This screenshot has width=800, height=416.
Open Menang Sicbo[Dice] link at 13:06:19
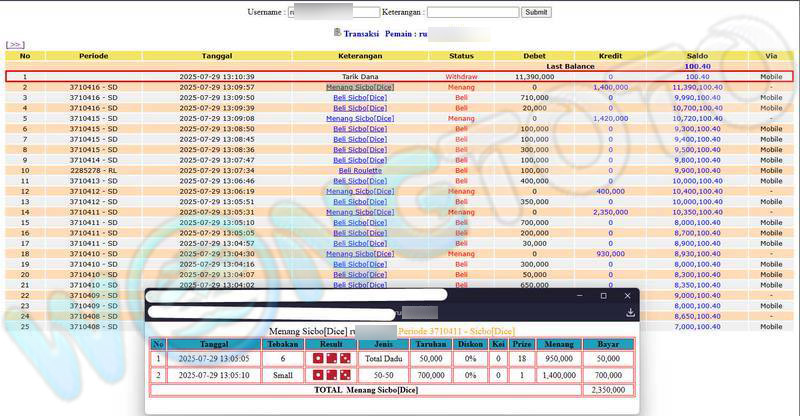coord(360,191)
